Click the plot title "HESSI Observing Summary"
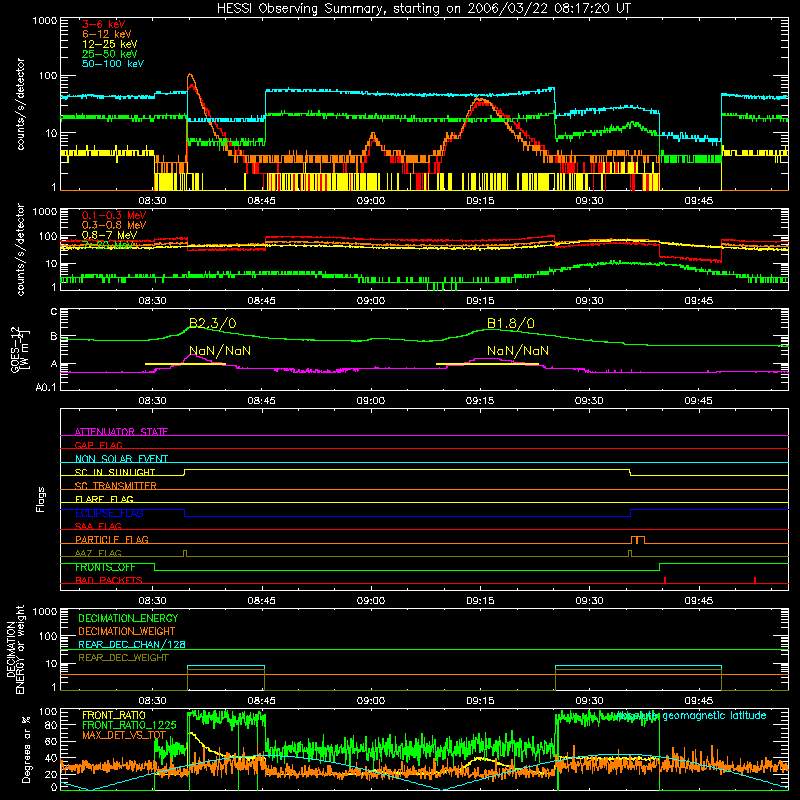The height and width of the screenshot is (800, 800). click(x=301, y=8)
